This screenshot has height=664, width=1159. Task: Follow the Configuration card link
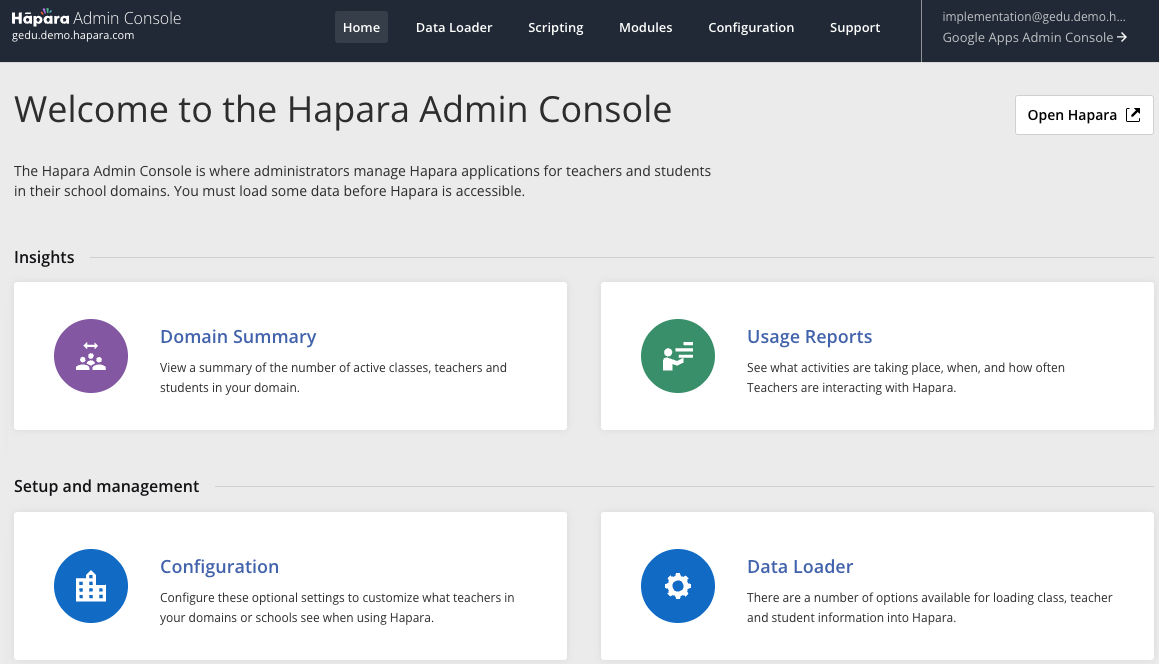click(x=220, y=566)
